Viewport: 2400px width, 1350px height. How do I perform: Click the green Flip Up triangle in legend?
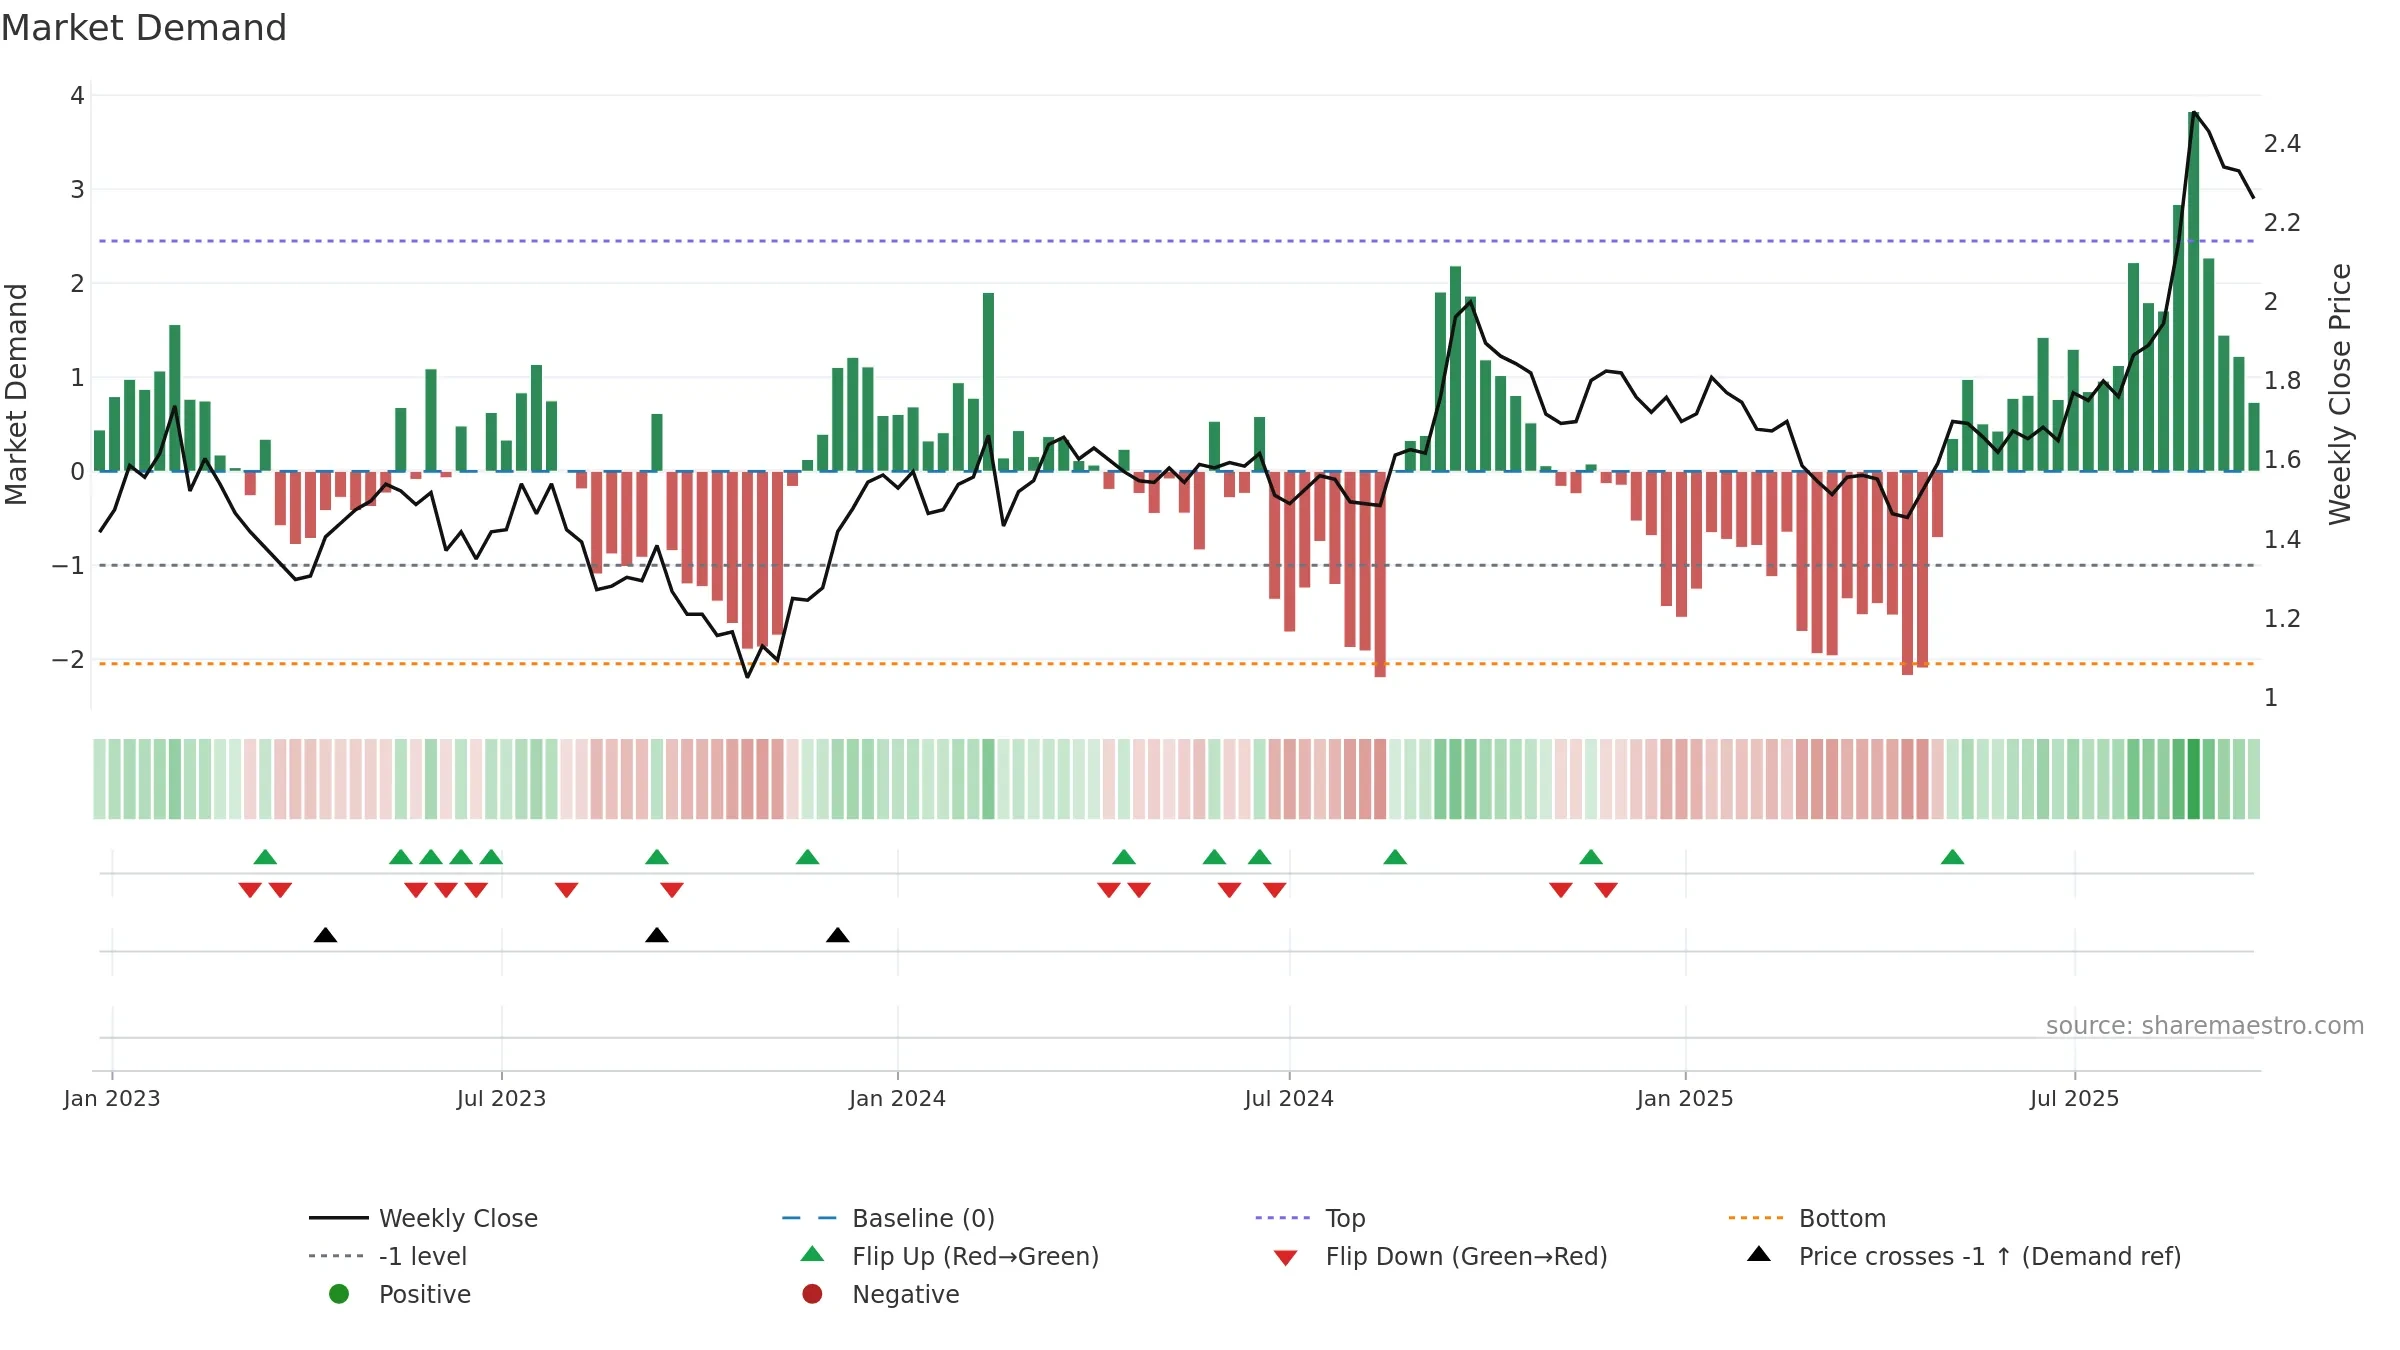812,1254
